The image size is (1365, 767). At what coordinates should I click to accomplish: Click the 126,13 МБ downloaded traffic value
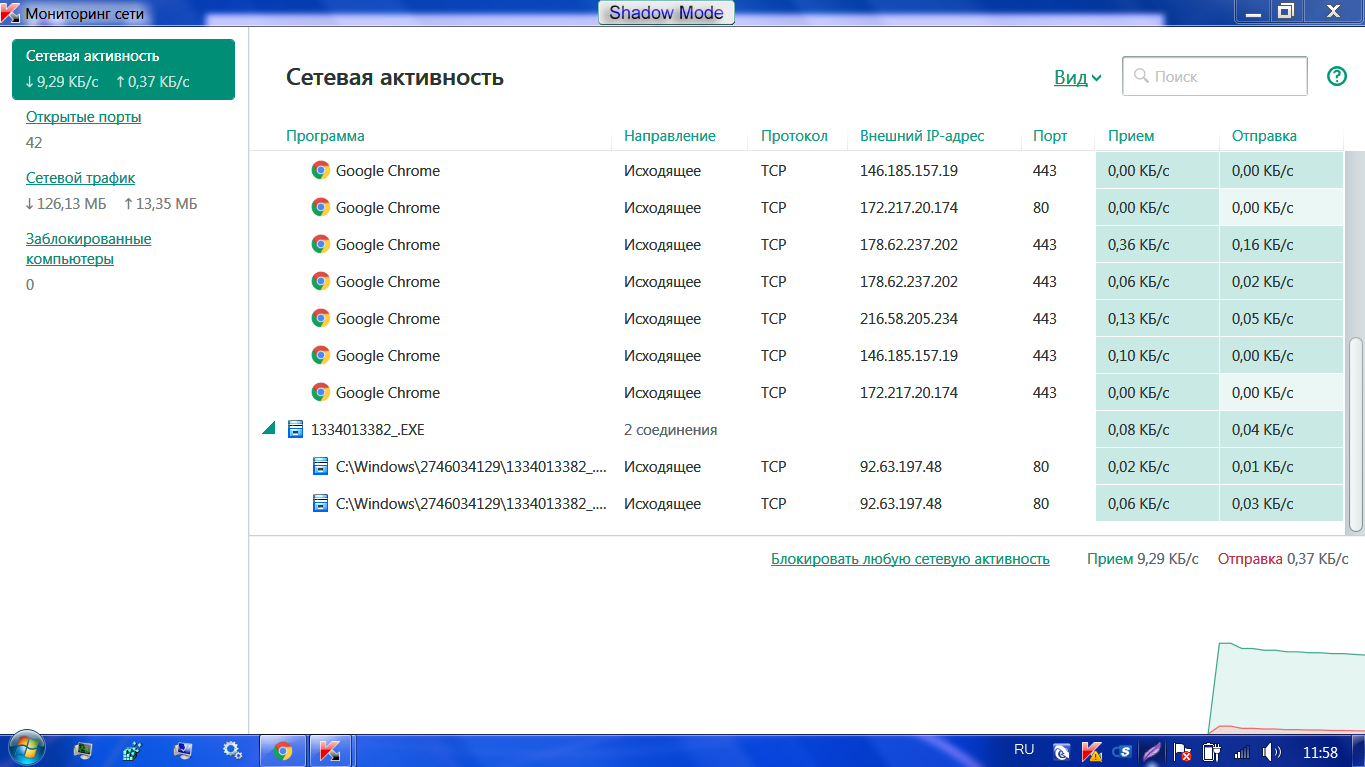click(x=66, y=204)
